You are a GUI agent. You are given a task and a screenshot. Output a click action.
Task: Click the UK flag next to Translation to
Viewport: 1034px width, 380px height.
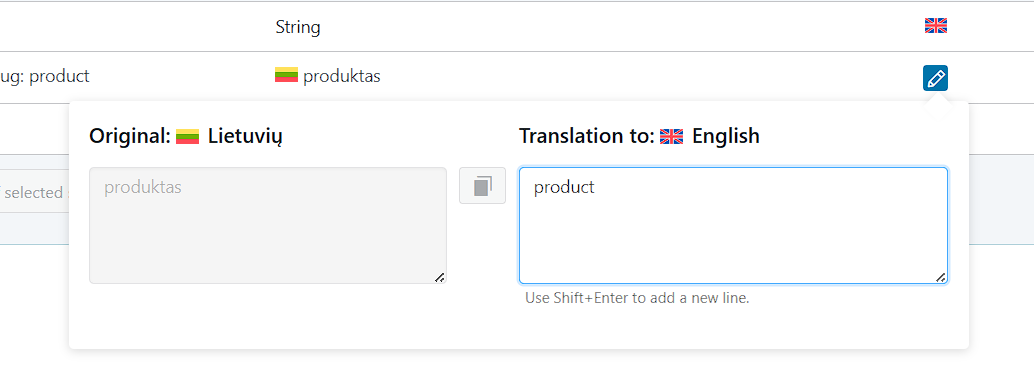[671, 137]
